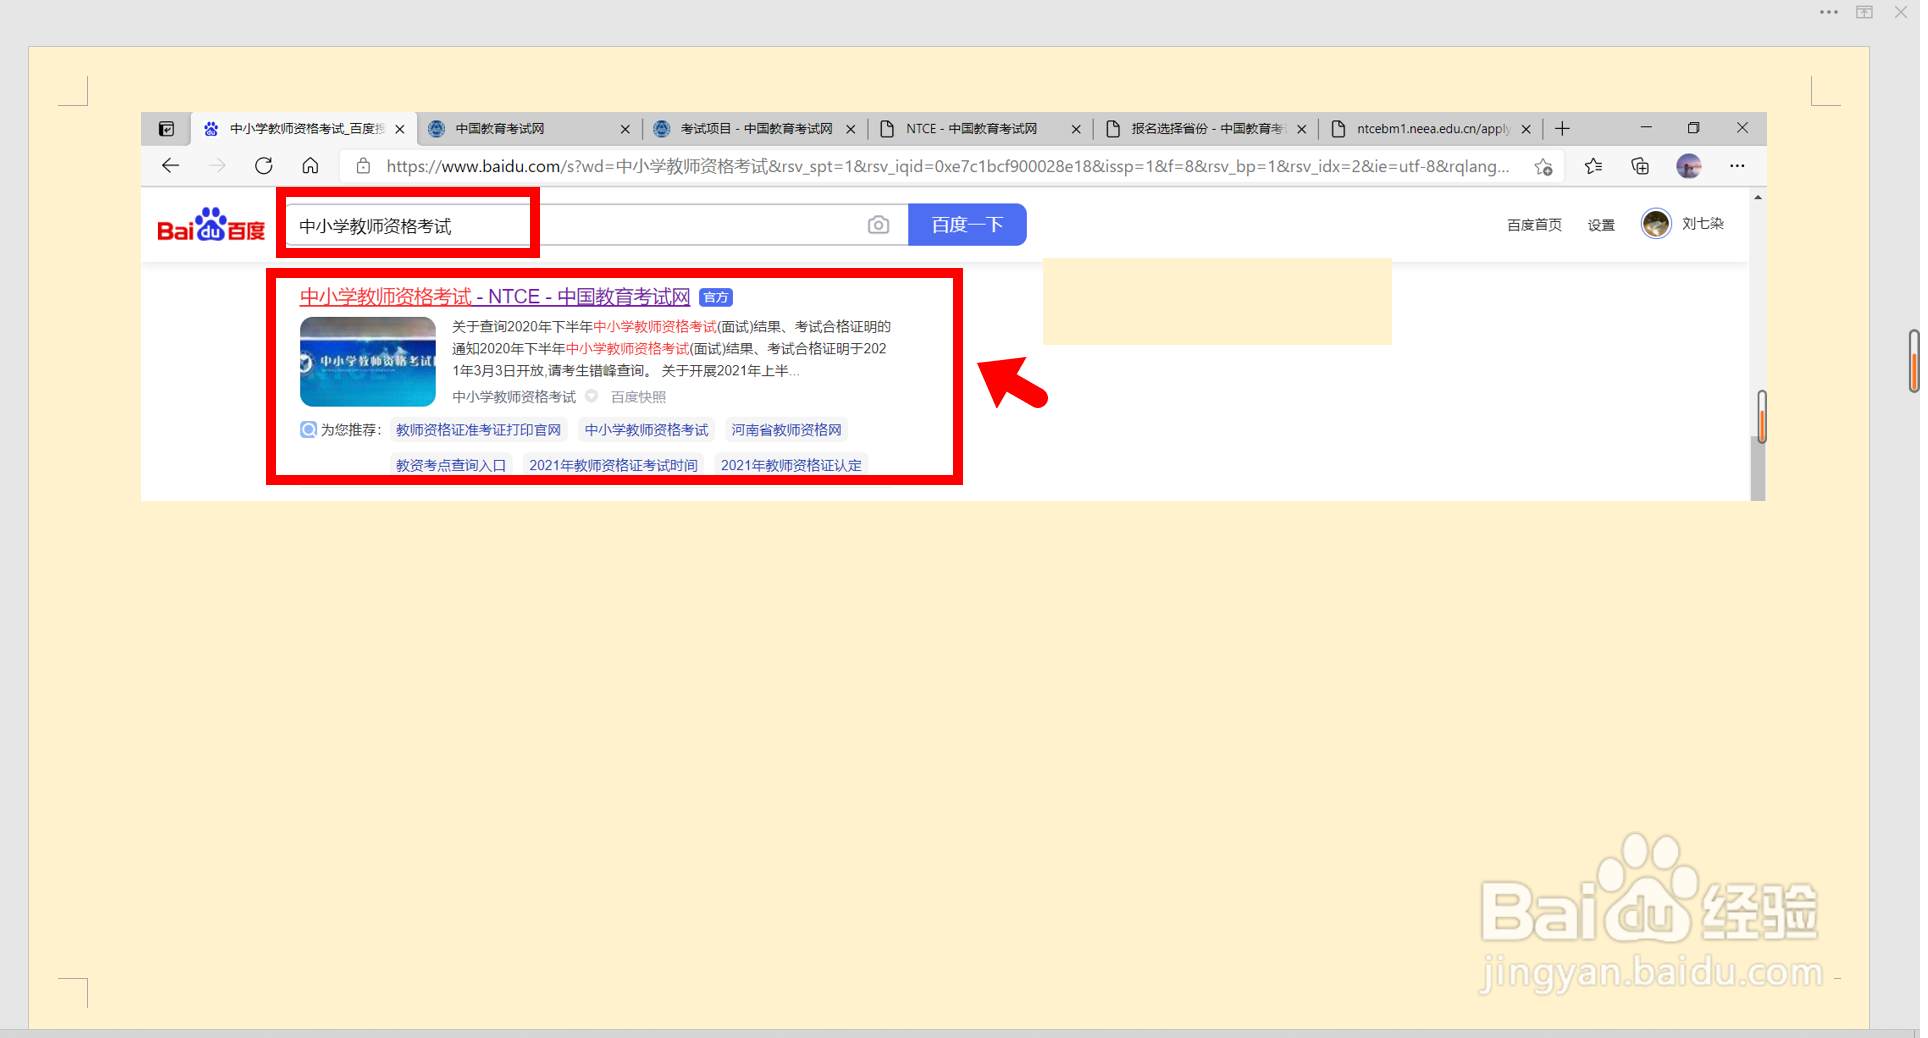Add this page to favorites star icon
Screen dimensions: 1928x1038
(1544, 166)
